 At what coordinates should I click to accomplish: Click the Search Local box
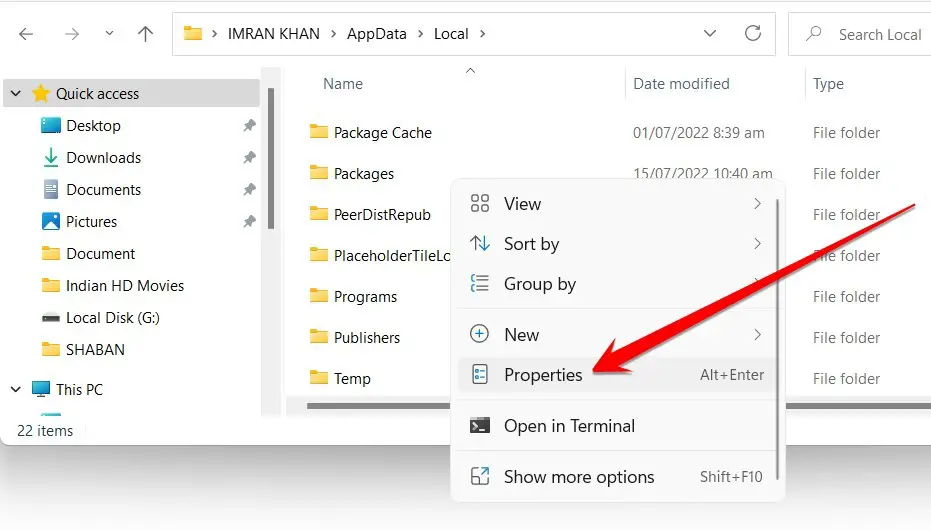point(860,34)
